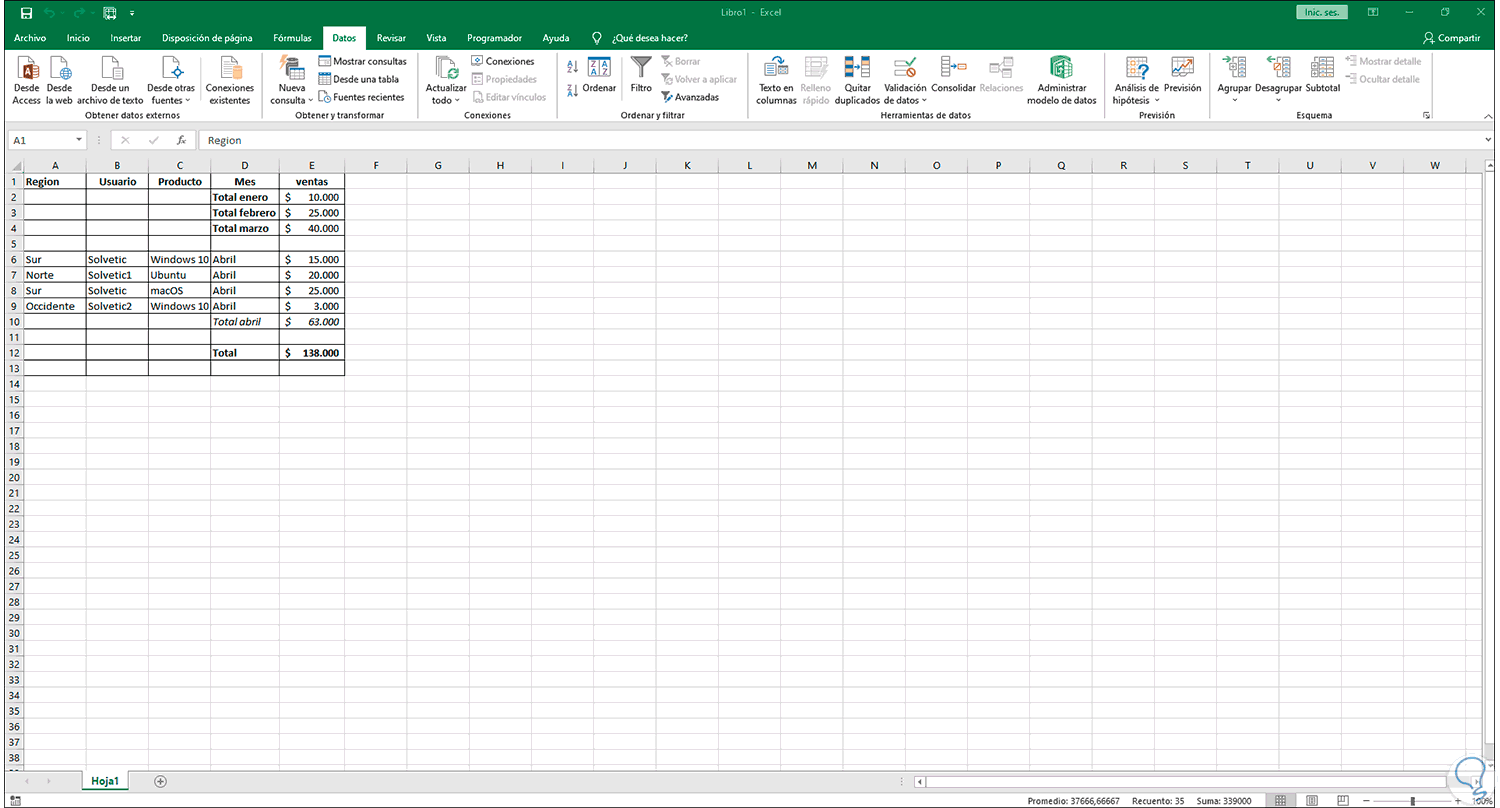The width and height of the screenshot is (1500, 808).
Task: Switch to the Inicio tab
Action: pos(78,38)
